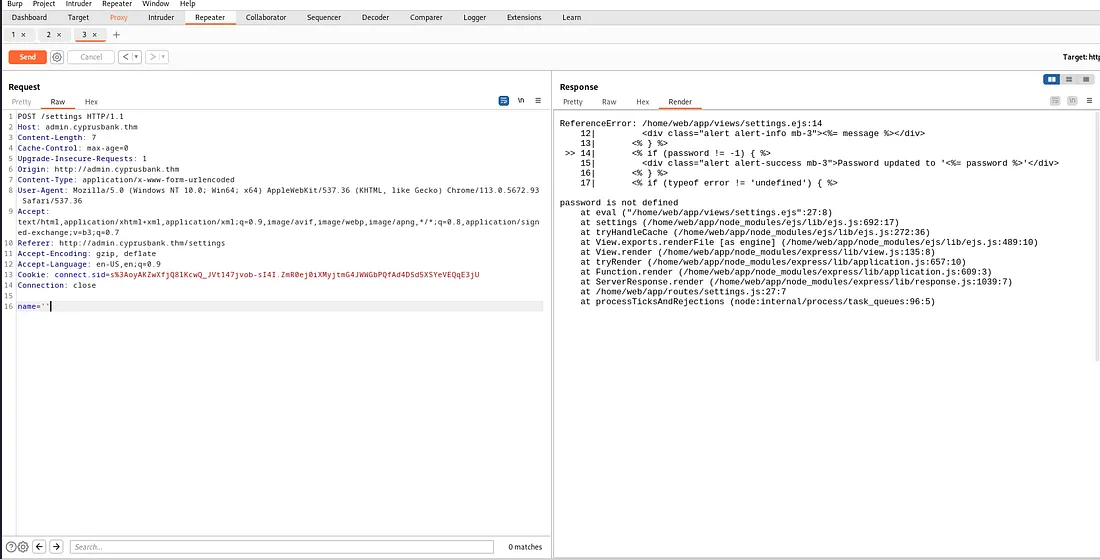Click the 'Connection: close' header line
The height and width of the screenshot is (559, 1100).
pos(57,285)
